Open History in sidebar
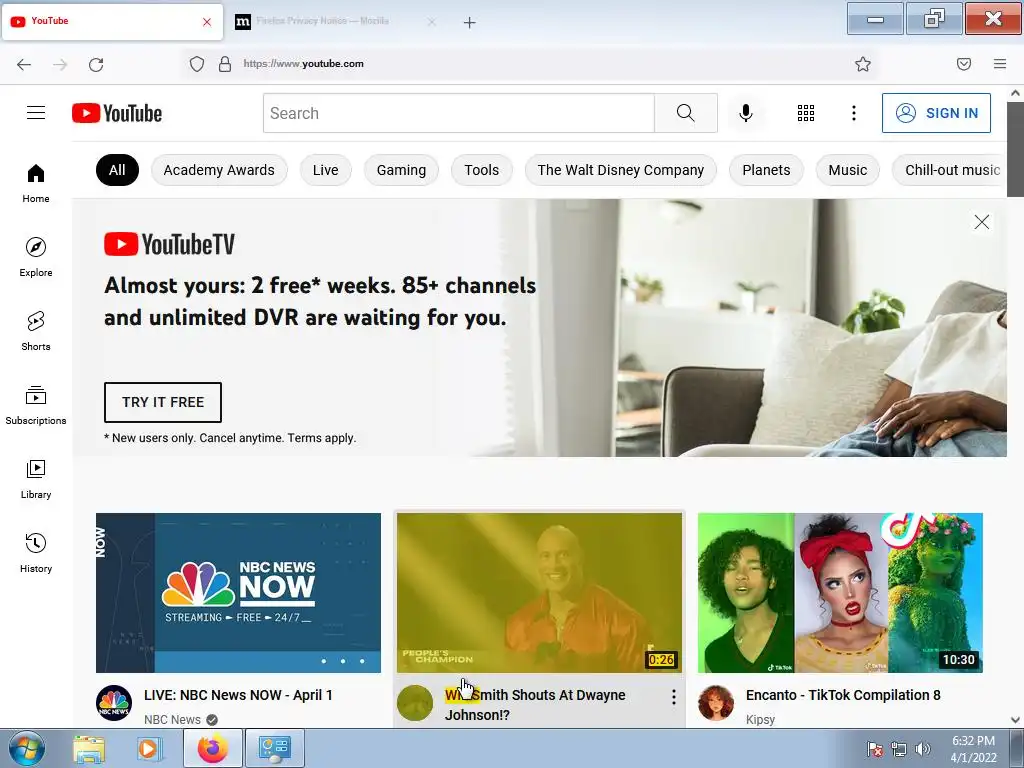 [x=36, y=552]
